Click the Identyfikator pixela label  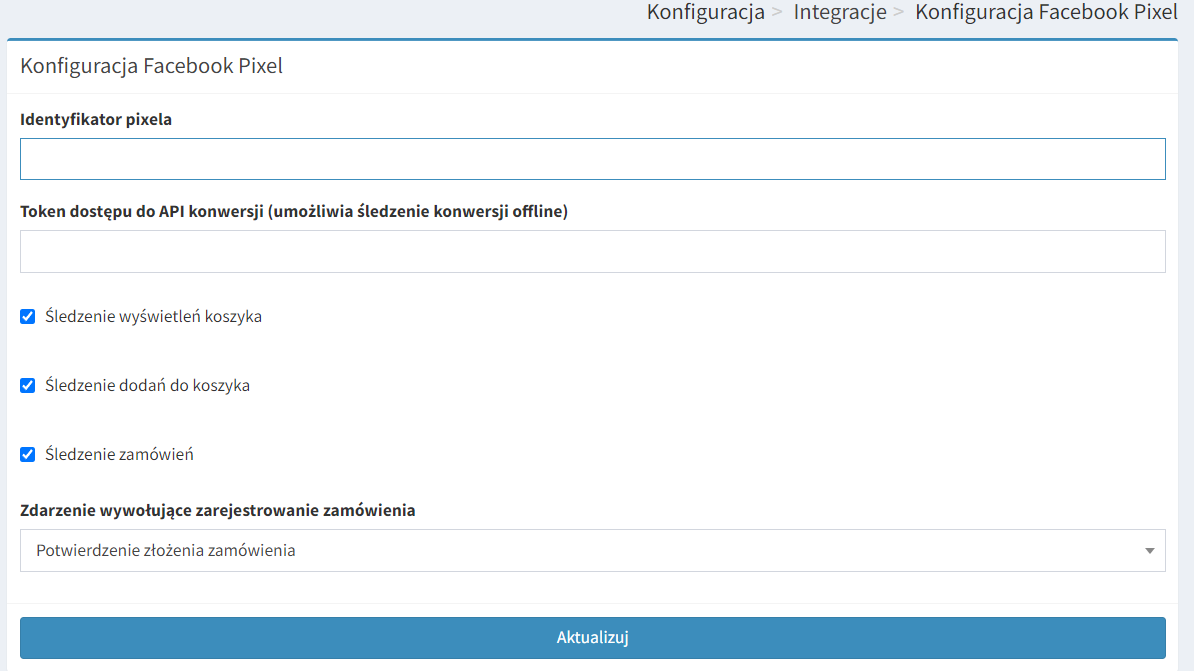96,120
